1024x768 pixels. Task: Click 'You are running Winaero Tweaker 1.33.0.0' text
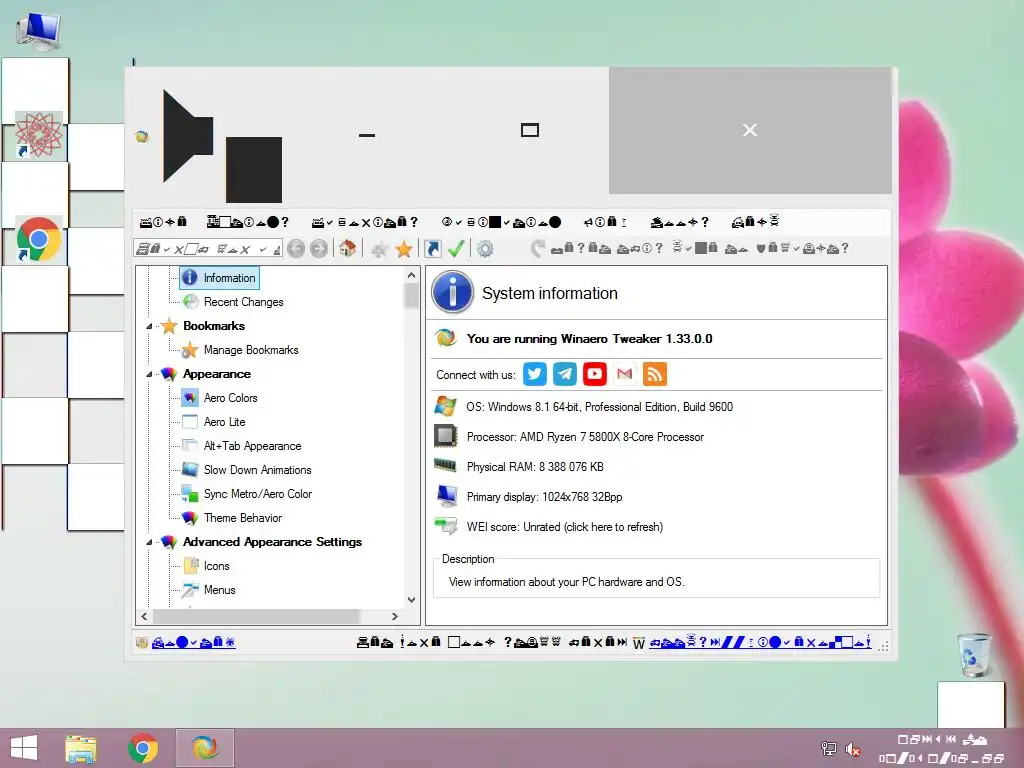click(589, 339)
